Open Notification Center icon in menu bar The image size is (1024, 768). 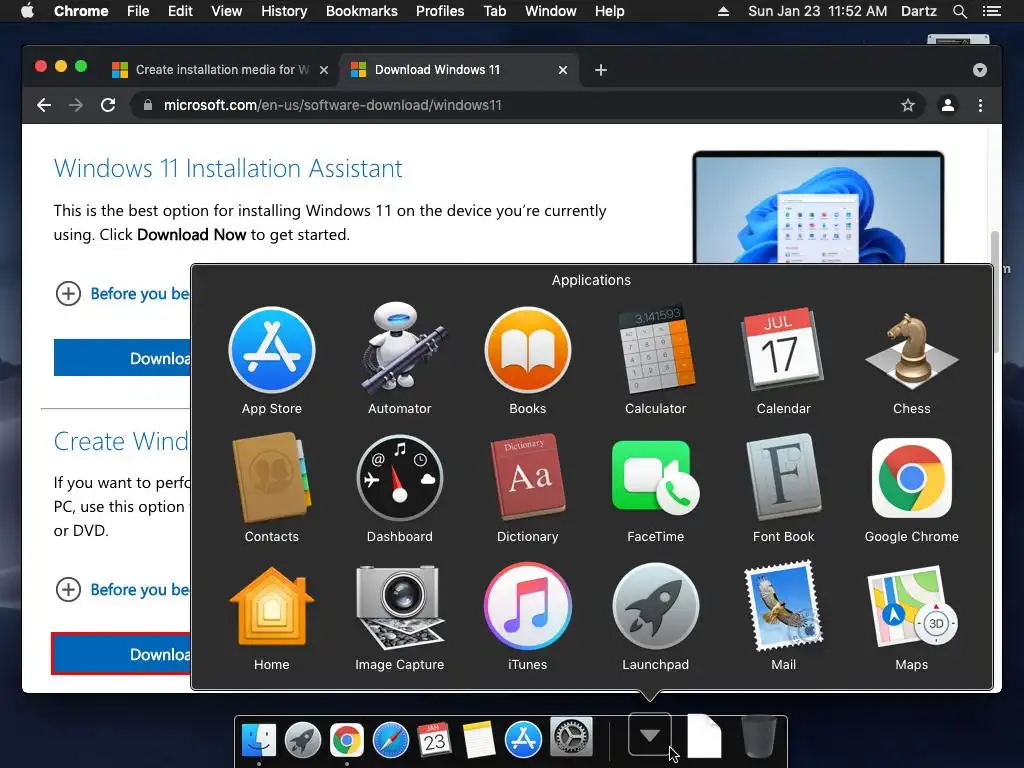click(992, 11)
